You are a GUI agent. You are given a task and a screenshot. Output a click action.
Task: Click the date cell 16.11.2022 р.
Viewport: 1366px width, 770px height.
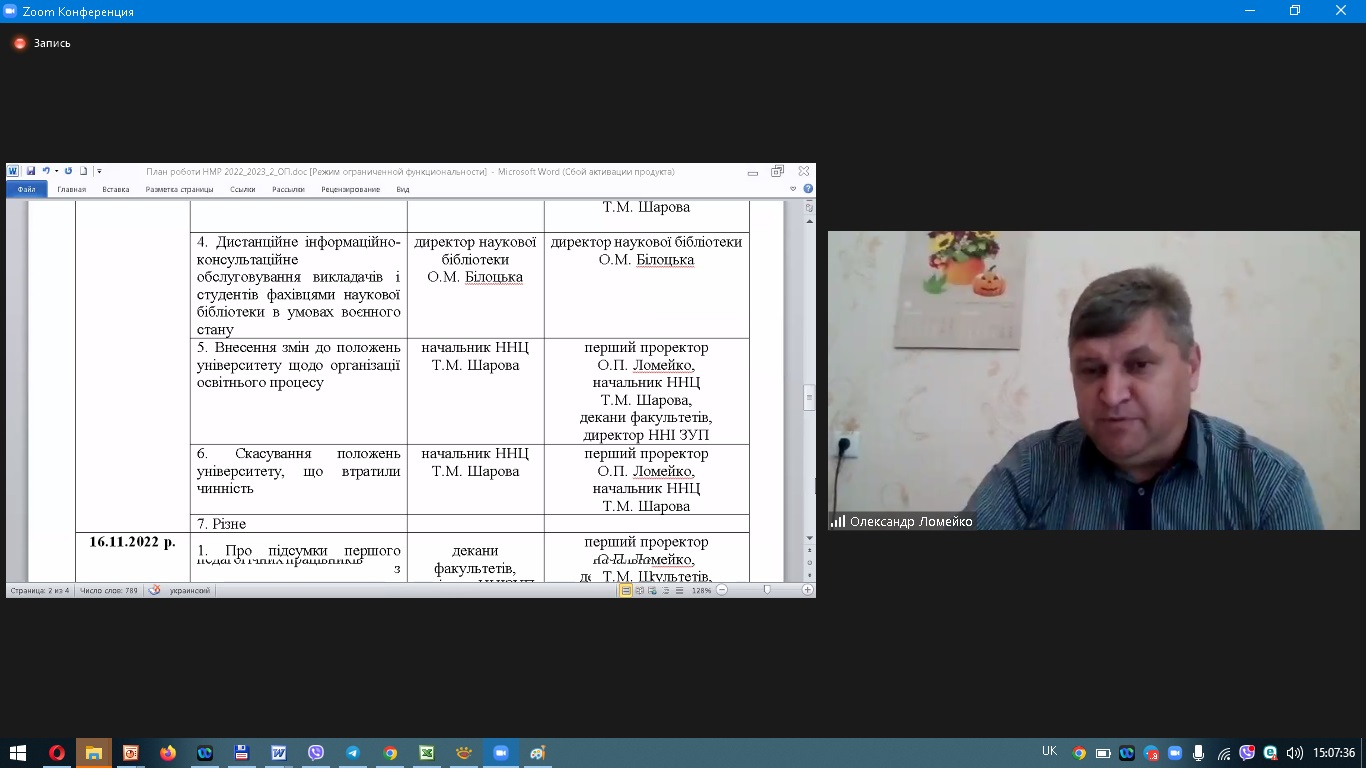tap(133, 542)
